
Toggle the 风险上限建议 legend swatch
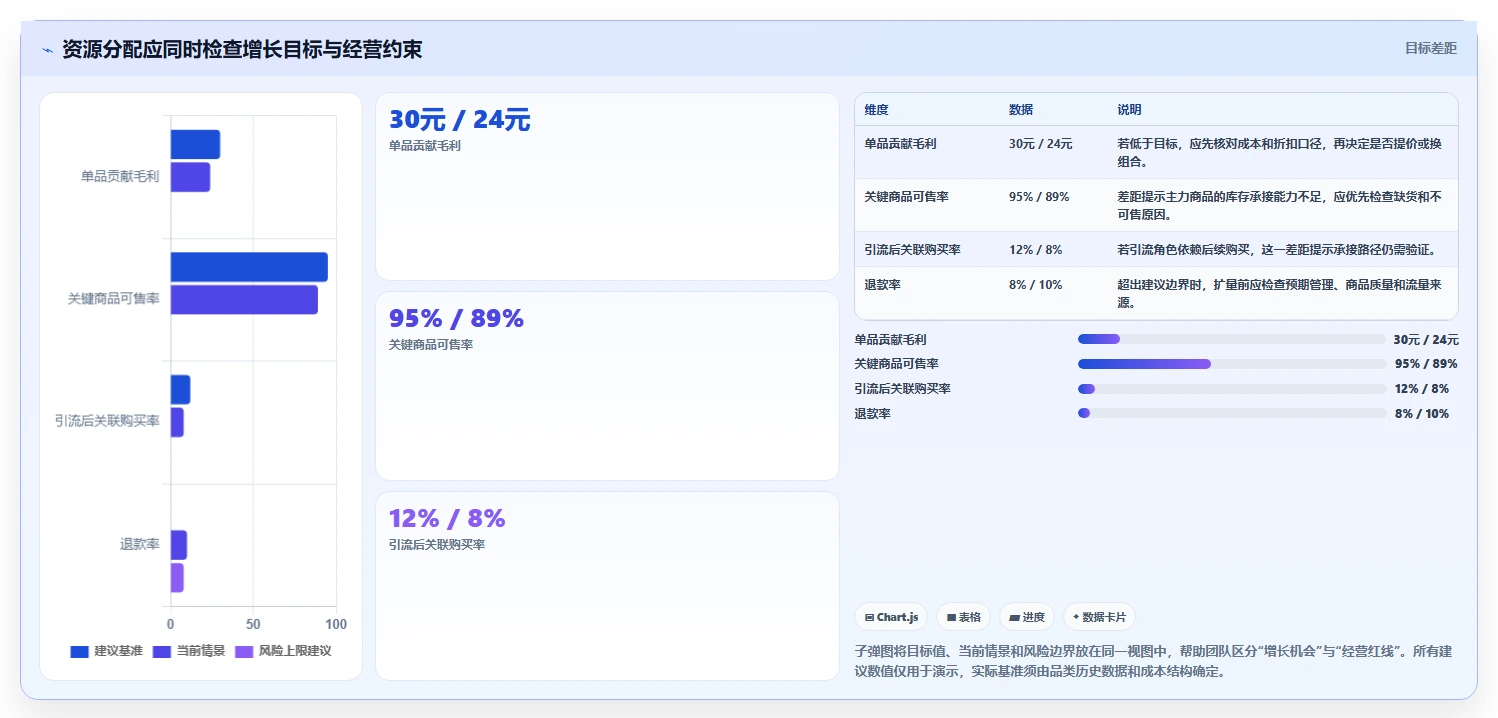coord(244,652)
